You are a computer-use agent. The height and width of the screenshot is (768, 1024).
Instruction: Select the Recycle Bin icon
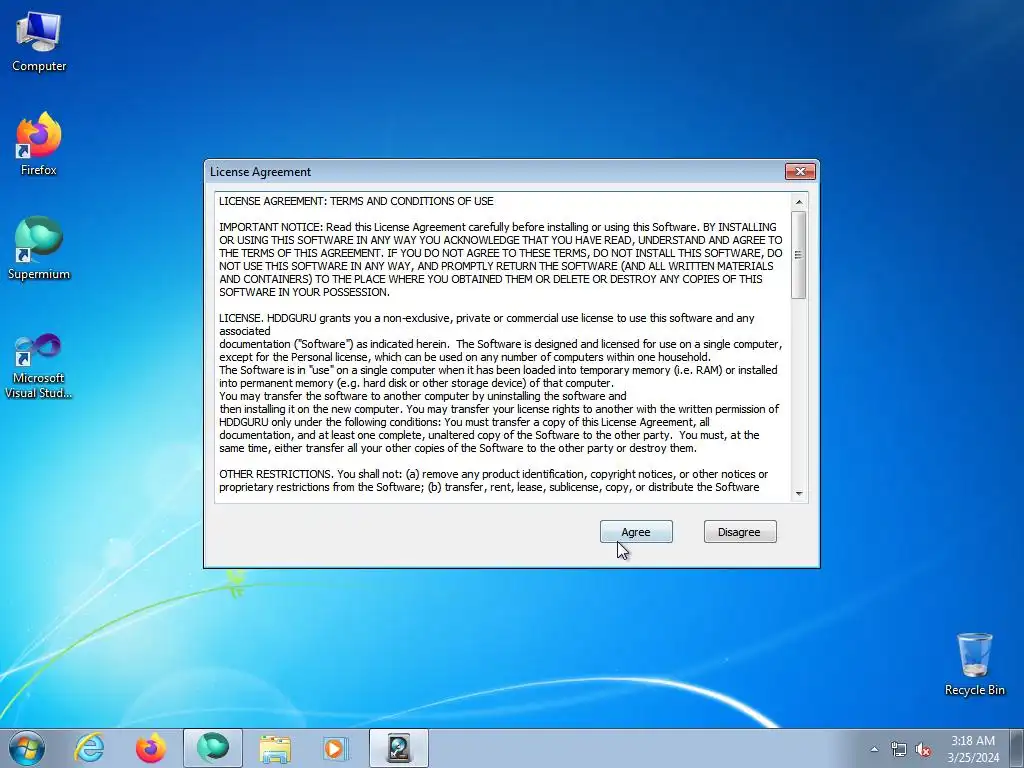coord(974,664)
